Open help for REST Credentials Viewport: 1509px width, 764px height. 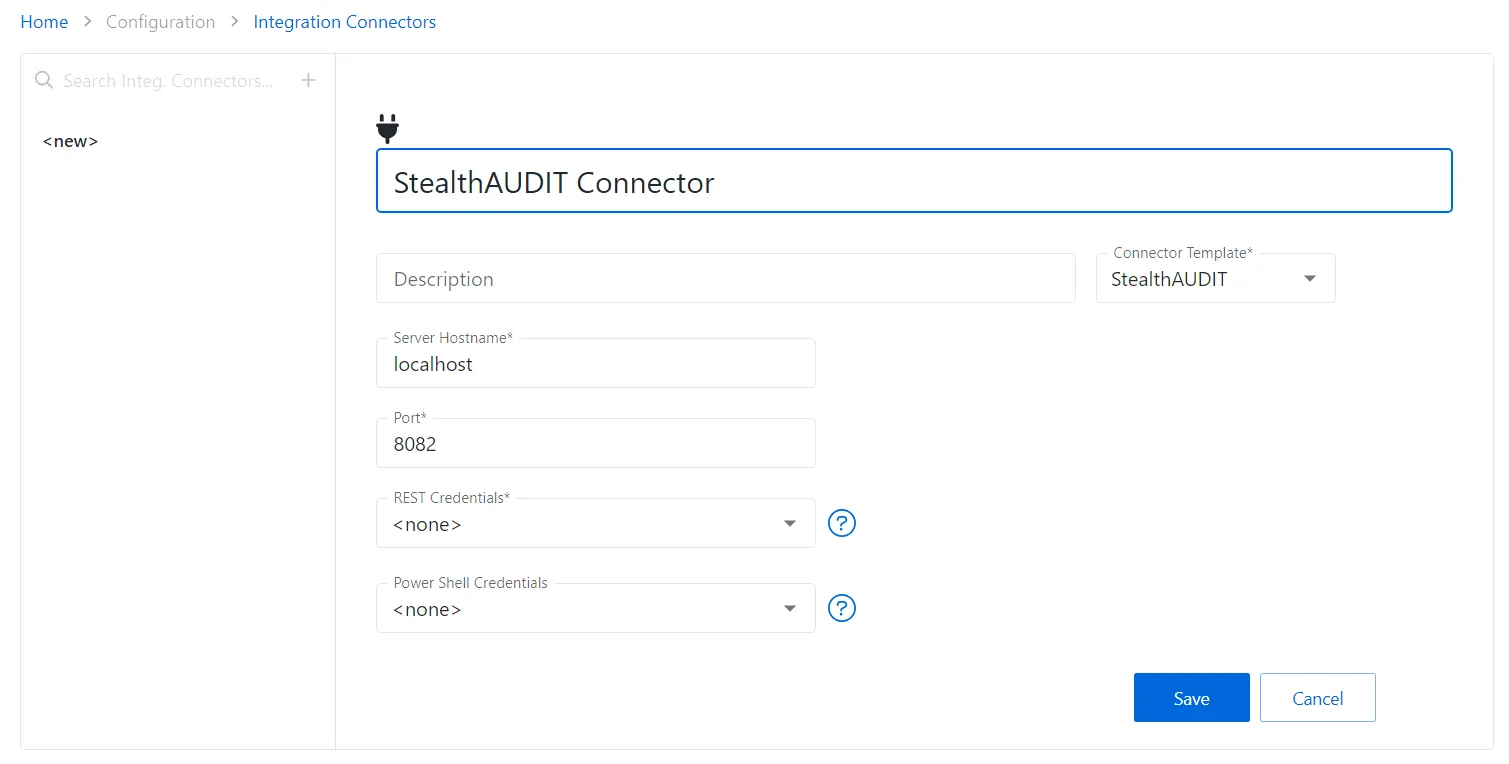(x=843, y=523)
